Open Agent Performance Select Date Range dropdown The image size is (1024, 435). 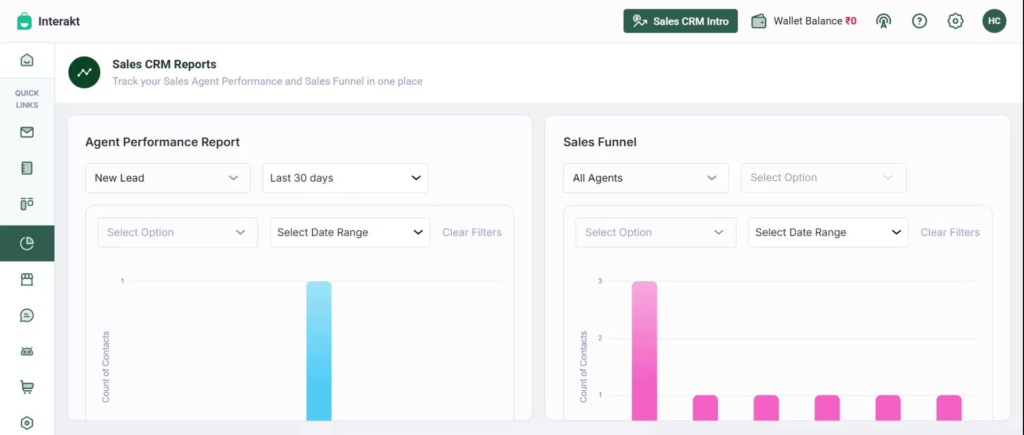click(350, 233)
